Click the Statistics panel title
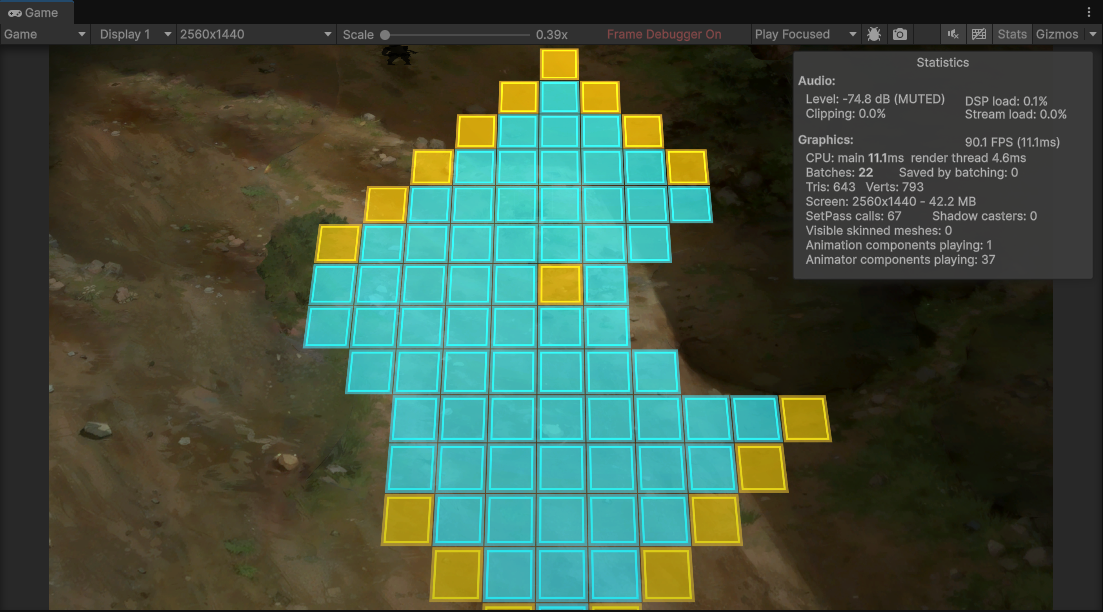Image resolution: width=1103 pixels, height=612 pixels. coord(943,63)
